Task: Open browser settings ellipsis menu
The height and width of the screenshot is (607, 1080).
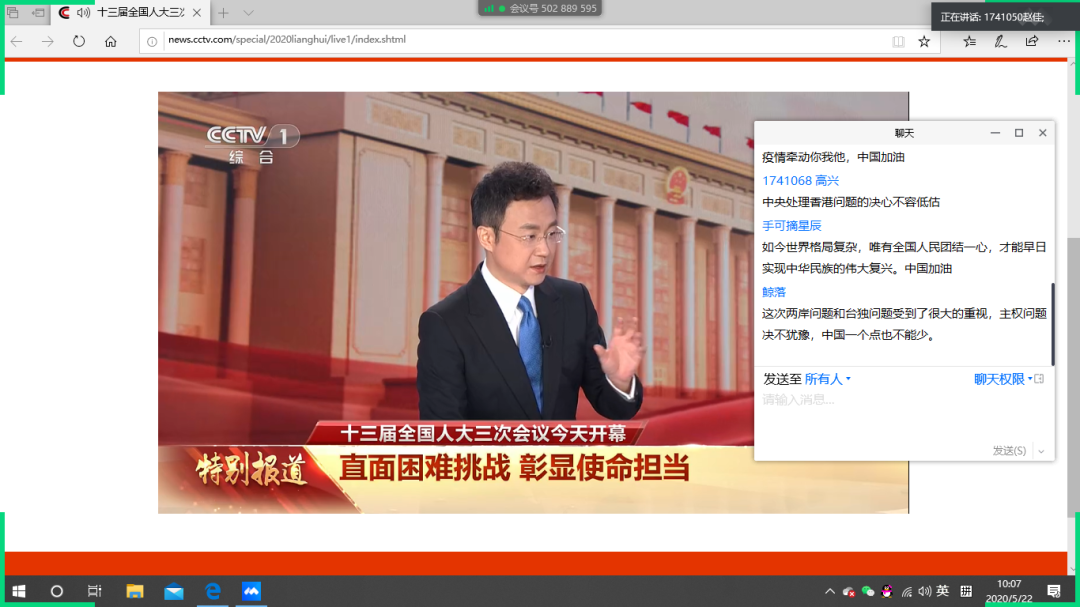Action: [x=1063, y=41]
